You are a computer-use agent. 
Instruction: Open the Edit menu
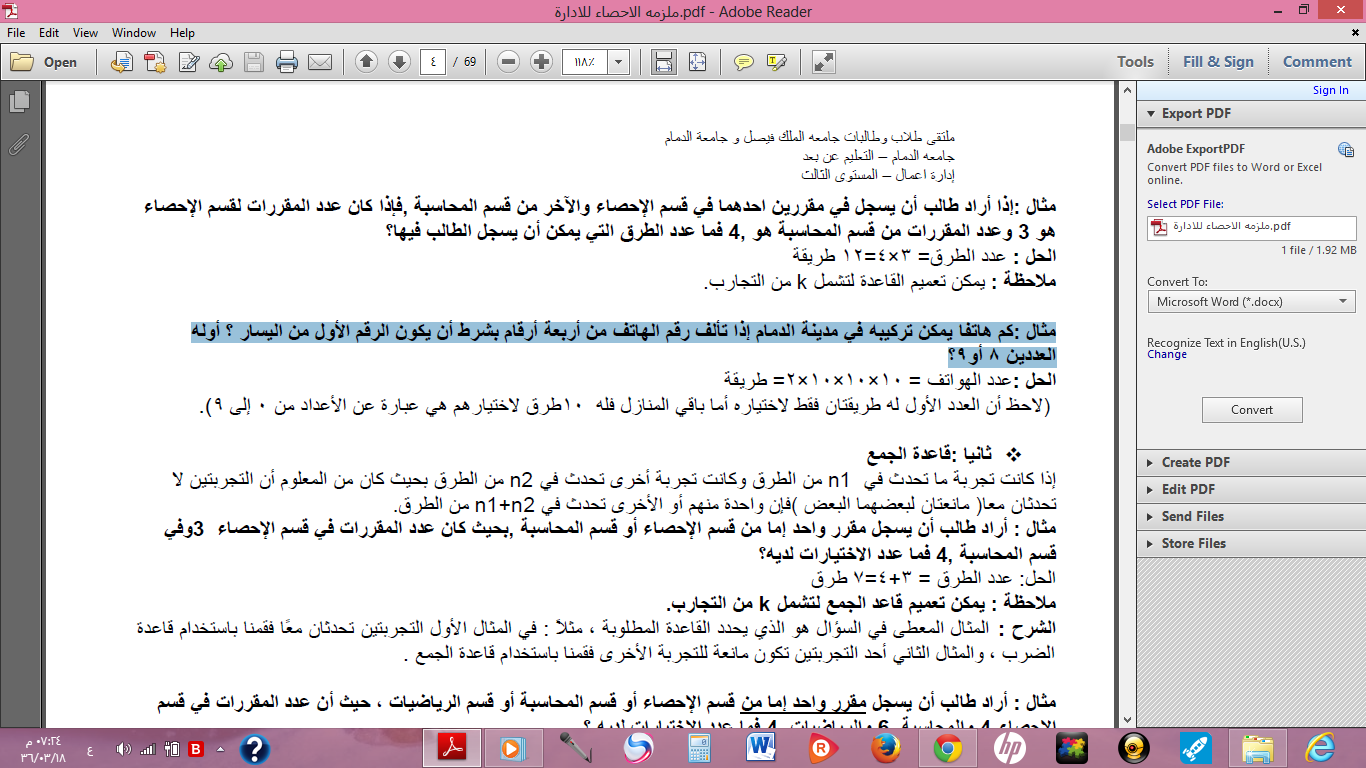click(x=49, y=33)
